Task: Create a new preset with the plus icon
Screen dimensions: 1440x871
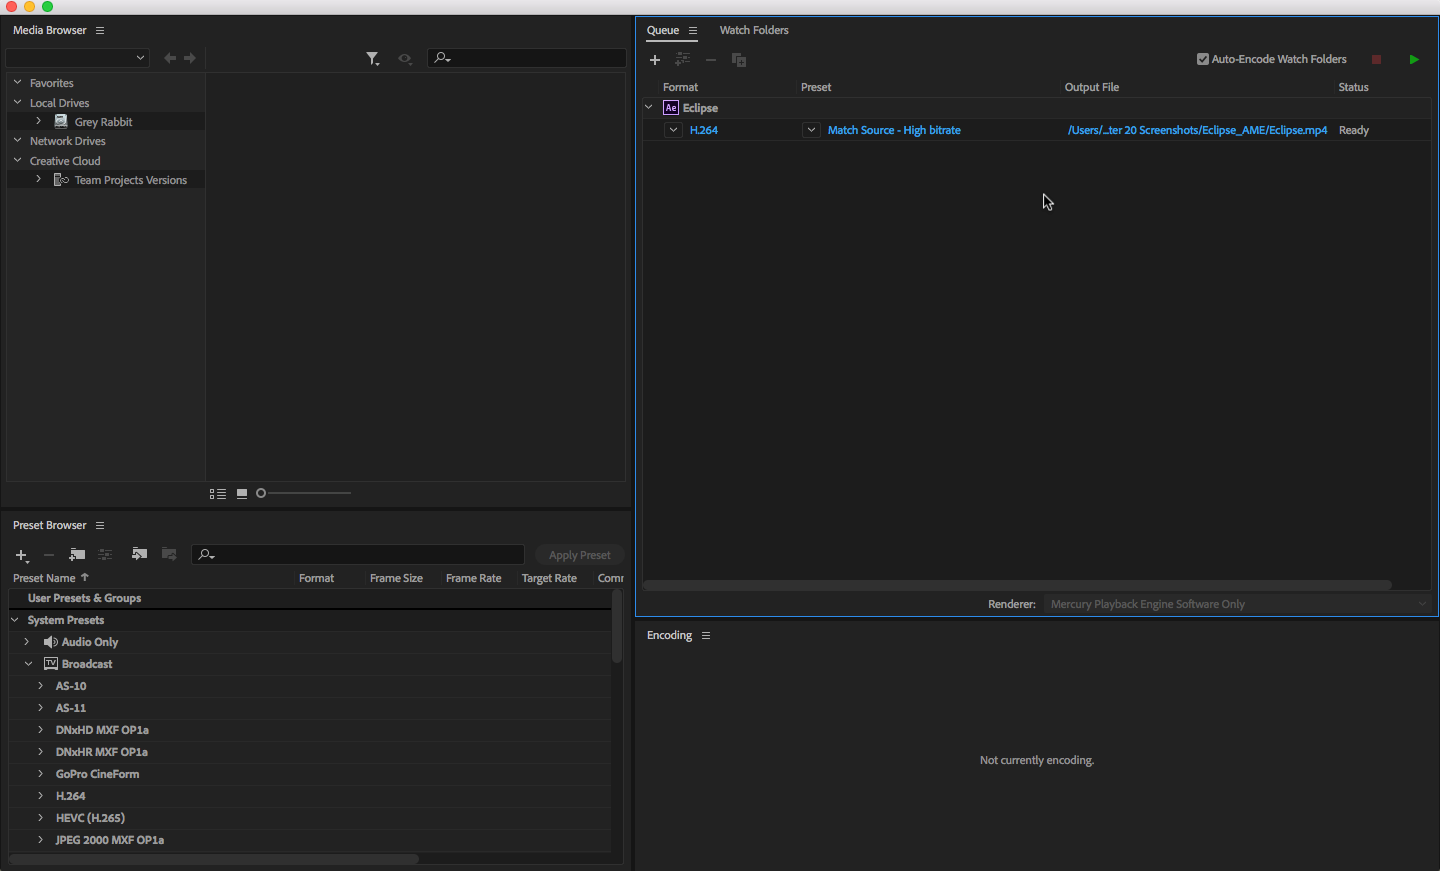Action: (21, 555)
